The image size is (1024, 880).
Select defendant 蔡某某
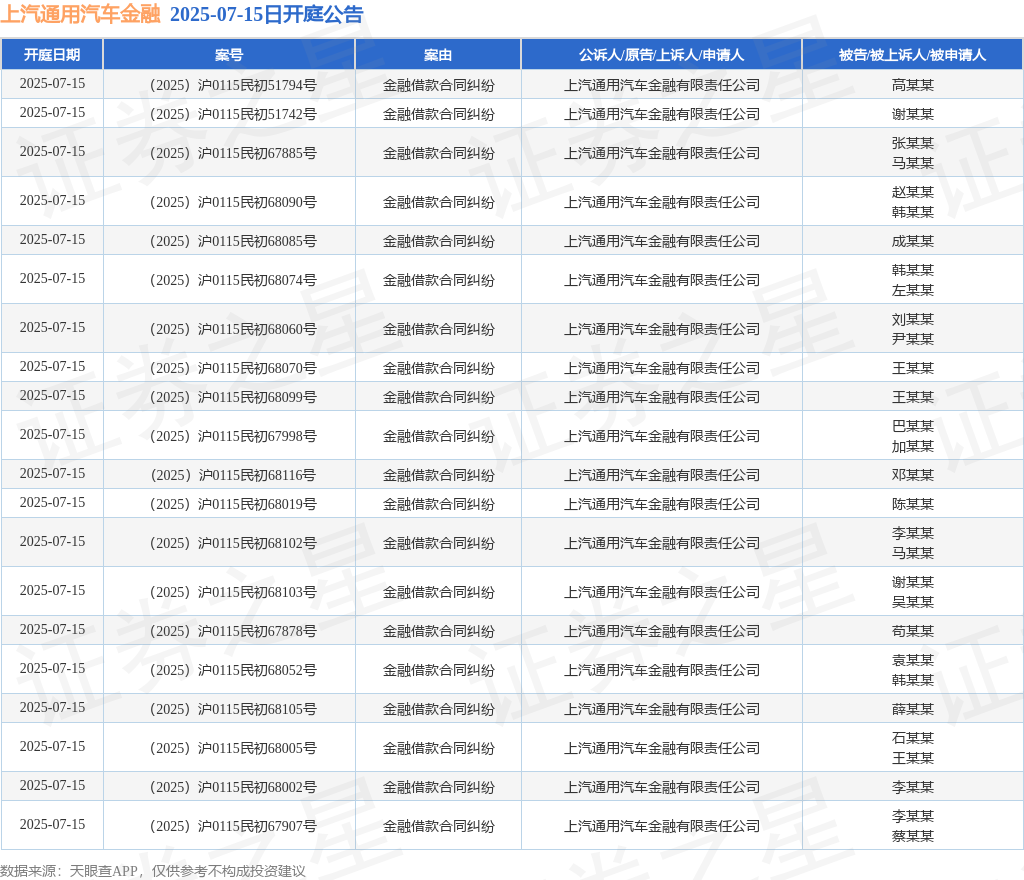pyautogui.click(x=913, y=836)
